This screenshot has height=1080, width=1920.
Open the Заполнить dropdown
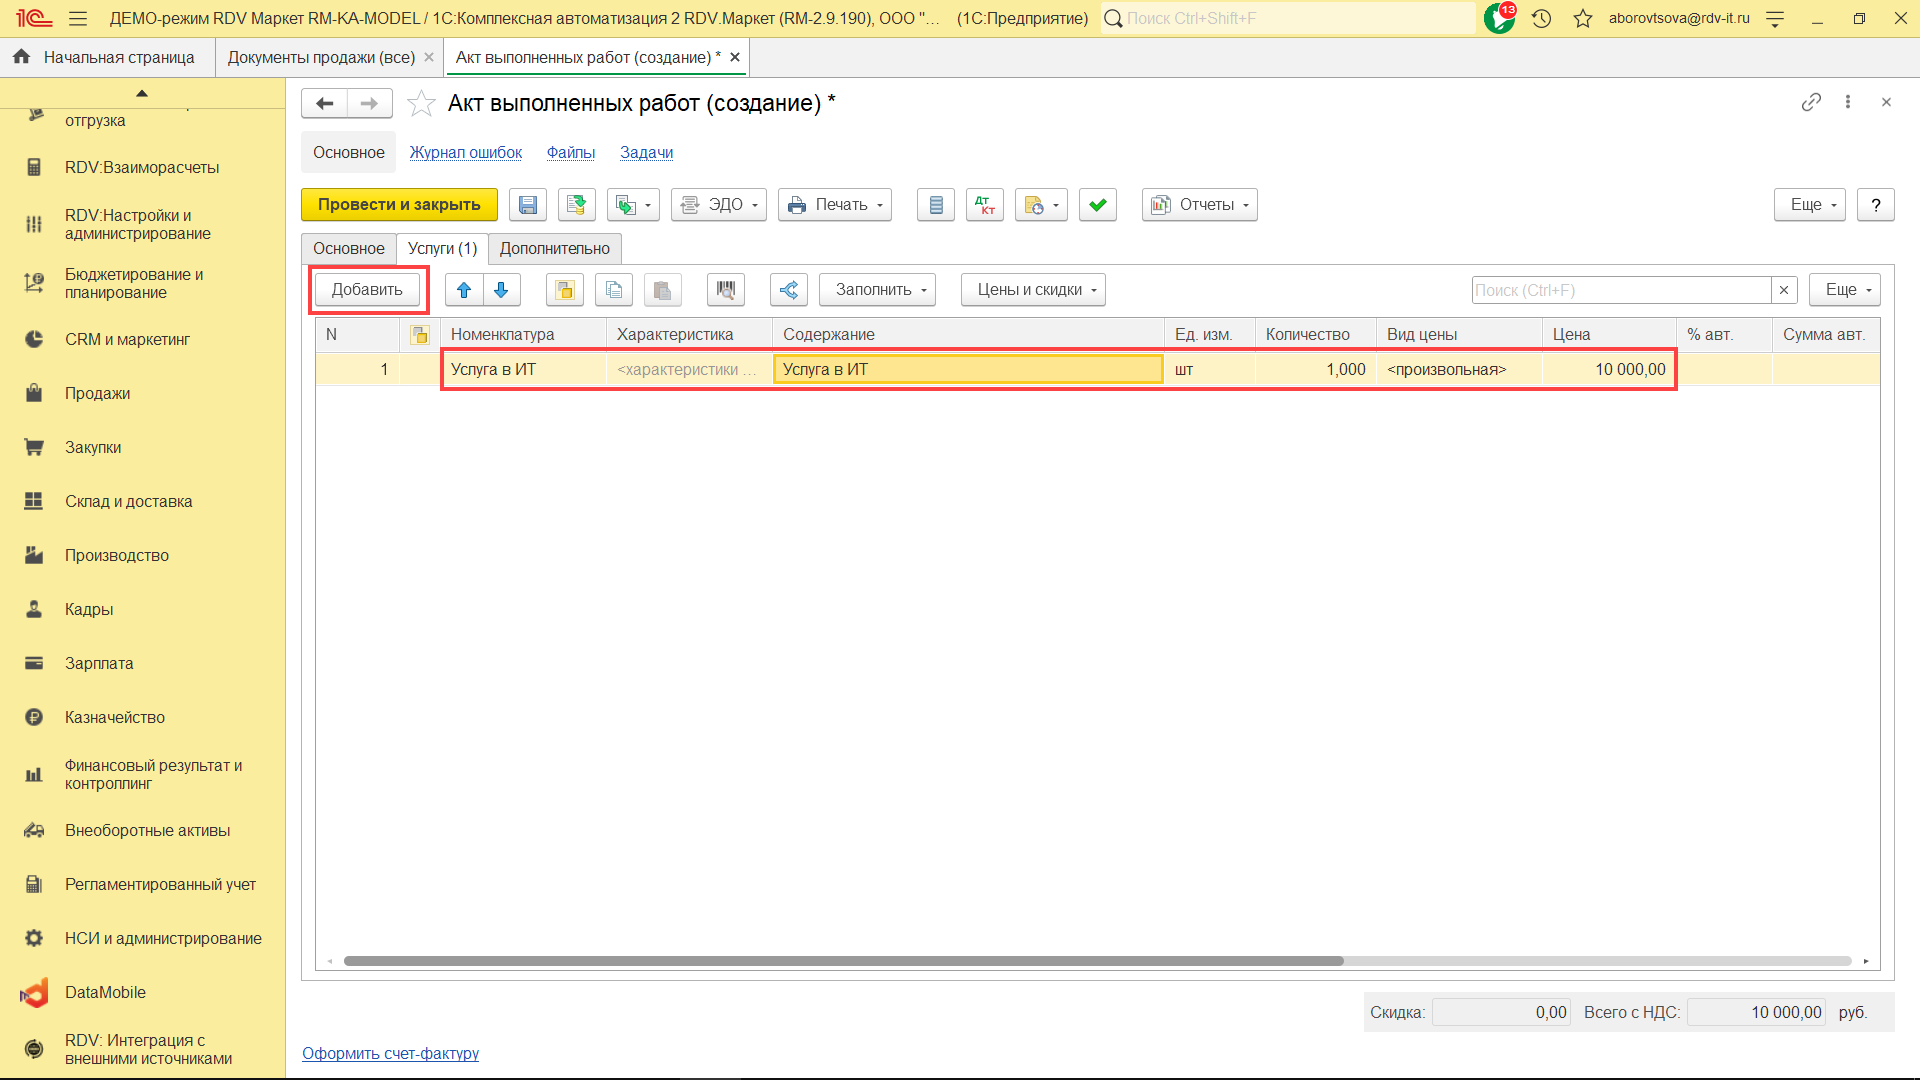877,290
